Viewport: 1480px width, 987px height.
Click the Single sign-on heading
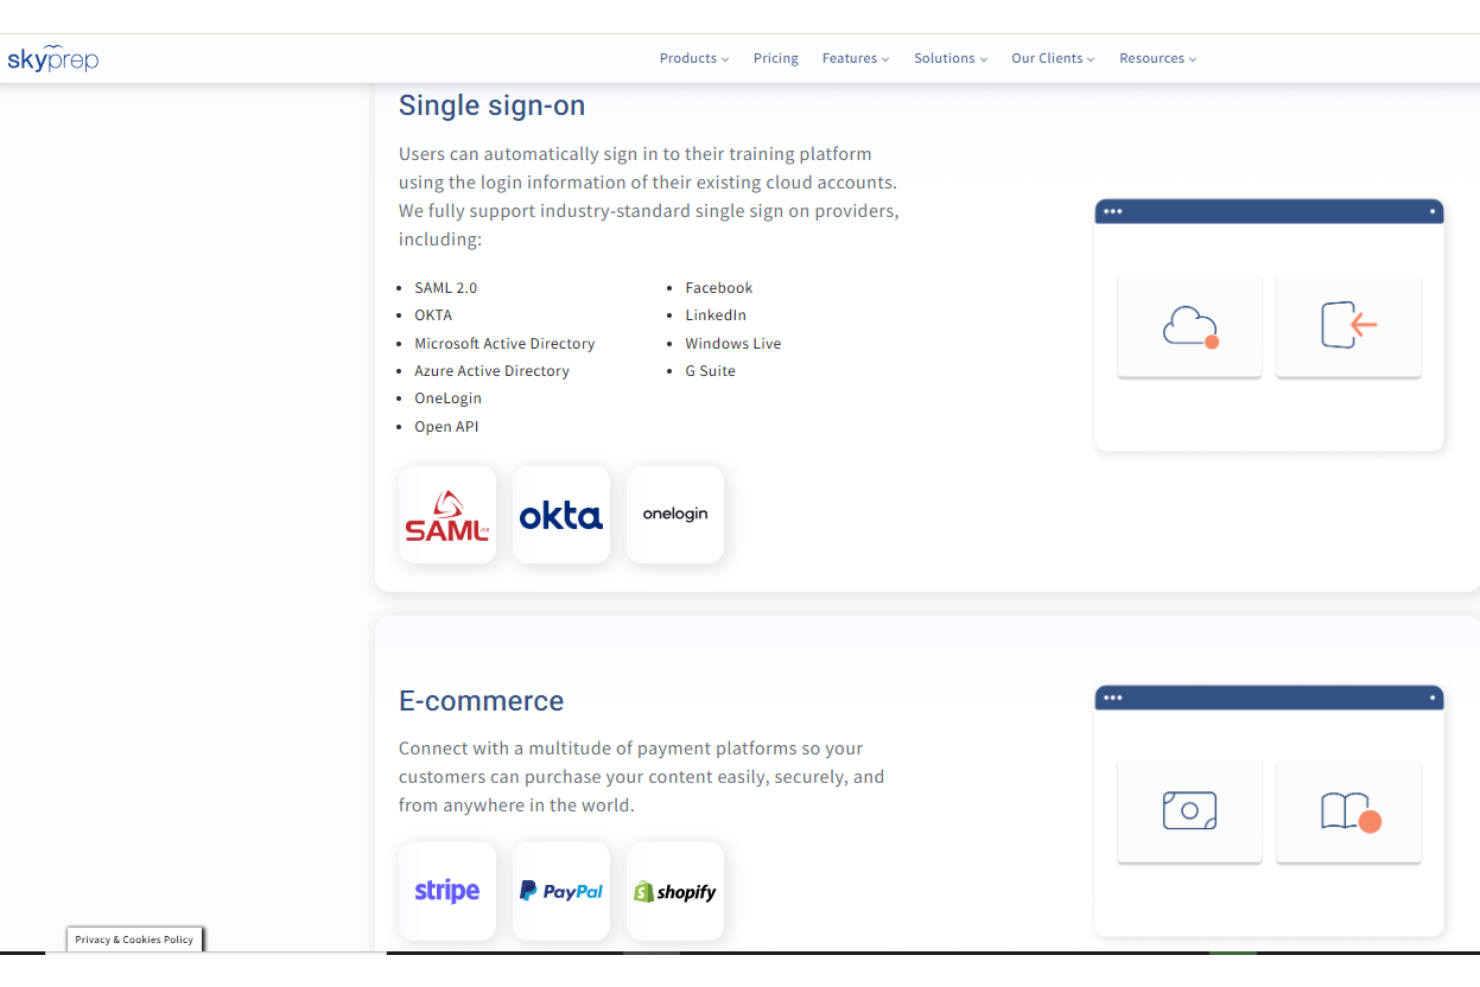tap(492, 105)
